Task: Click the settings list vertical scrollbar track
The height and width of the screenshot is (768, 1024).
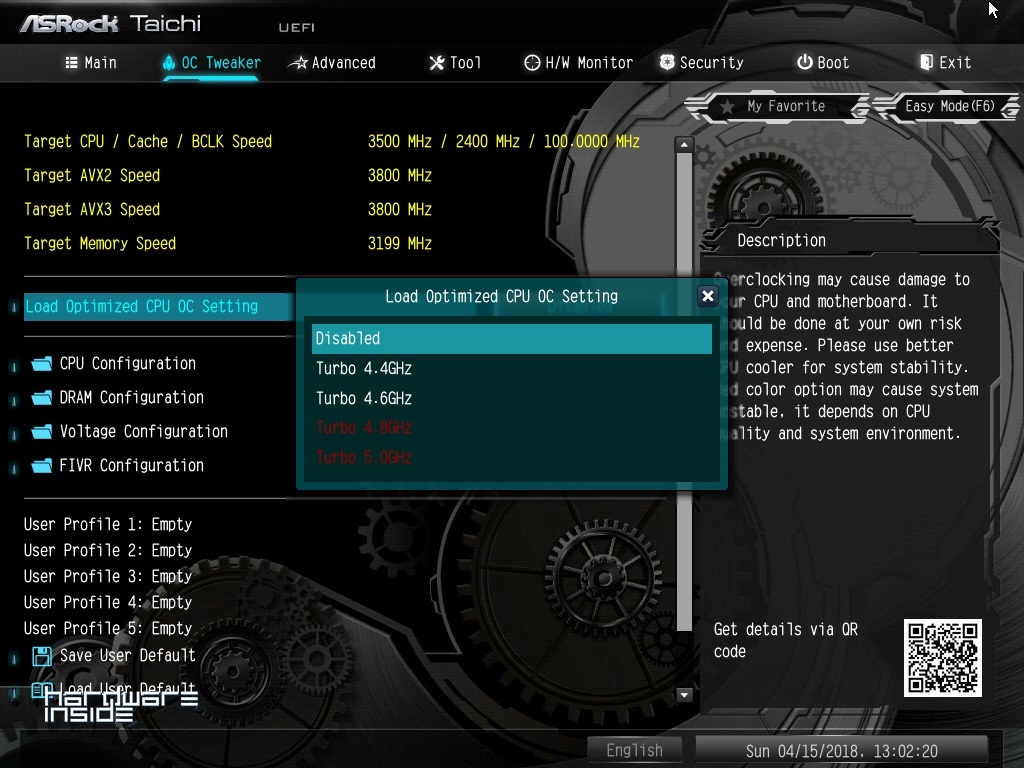Action: (684, 420)
